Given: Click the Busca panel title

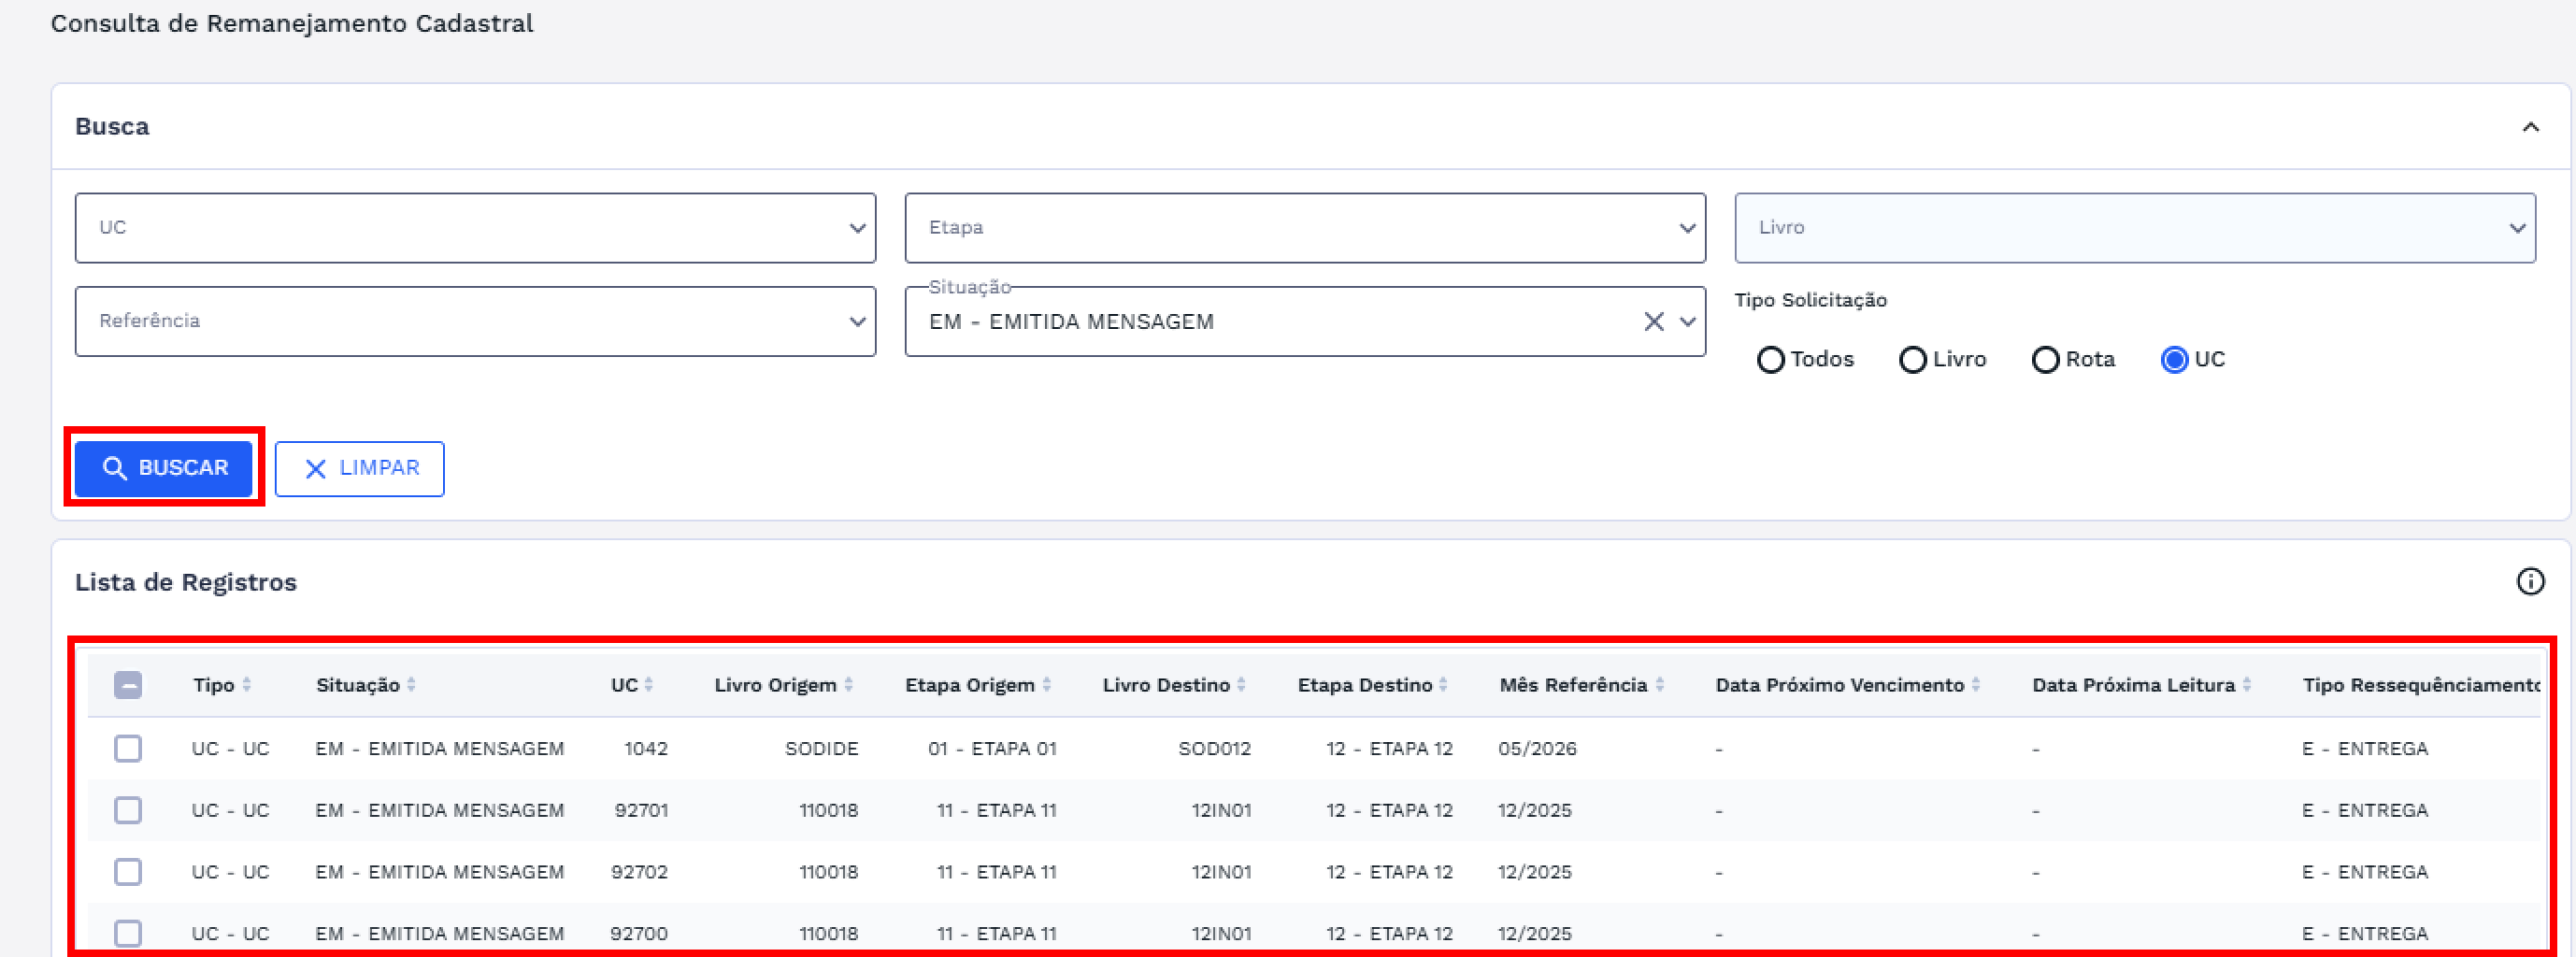Looking at the screenshot, I should [x=112, y=126].
